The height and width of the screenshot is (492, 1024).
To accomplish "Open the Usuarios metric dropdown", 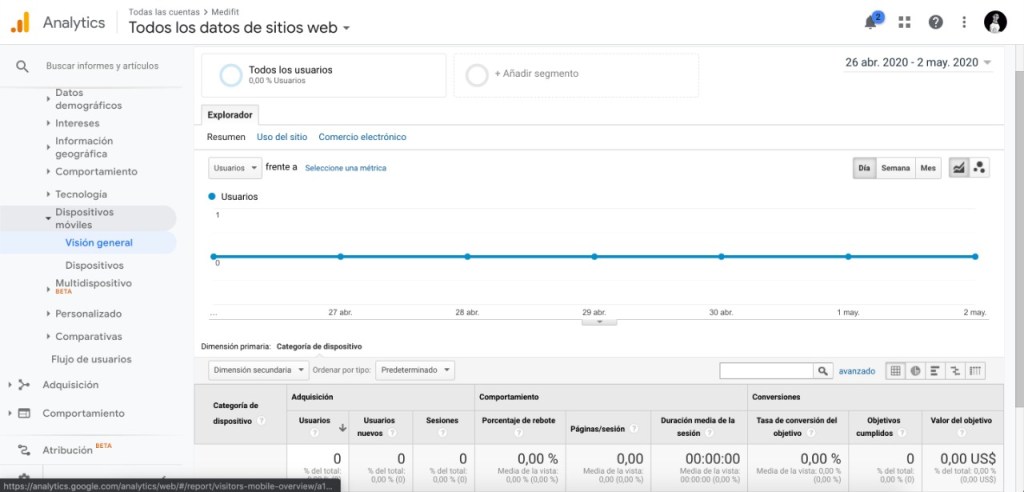I will point(235,168).
